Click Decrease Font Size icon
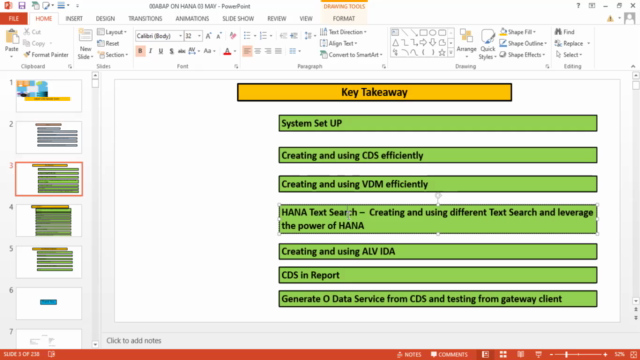The image size is (640, 360). pos(219,36)
